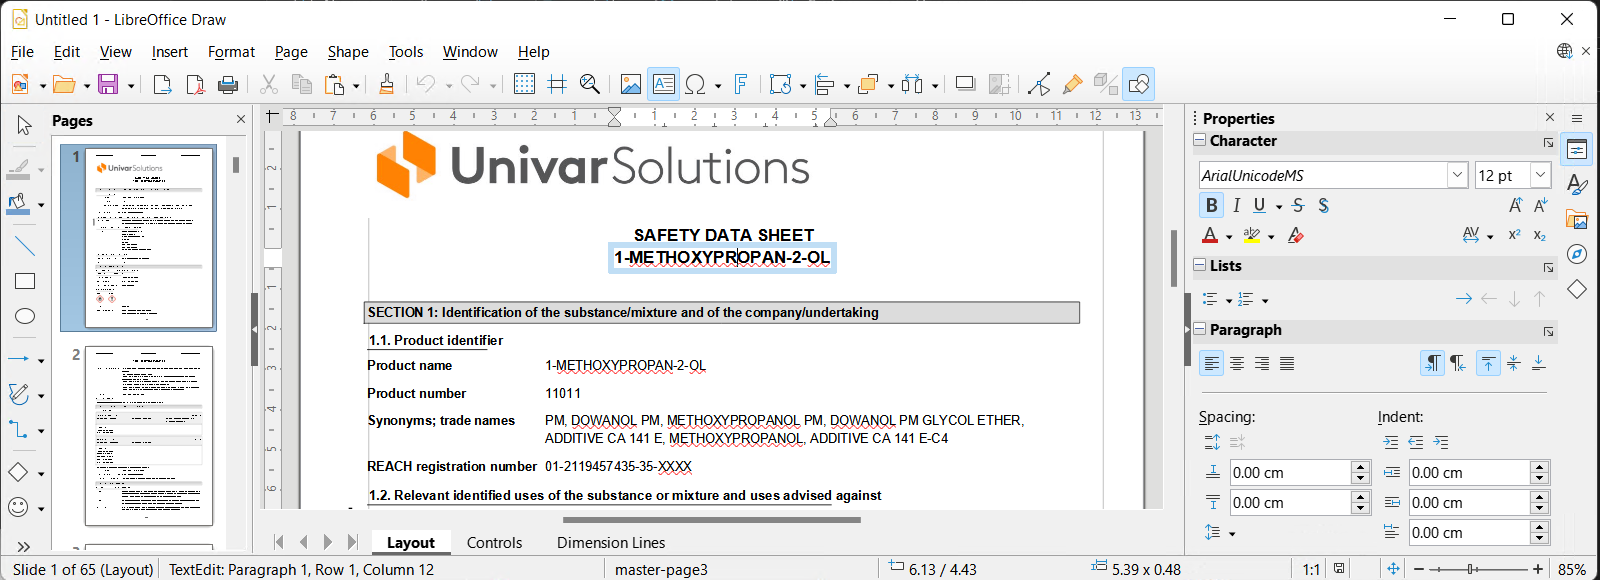Select the Symbol Shapes smiley tool
The height and width of the screenshot is (580, 1600).
[x=19, y=507]
